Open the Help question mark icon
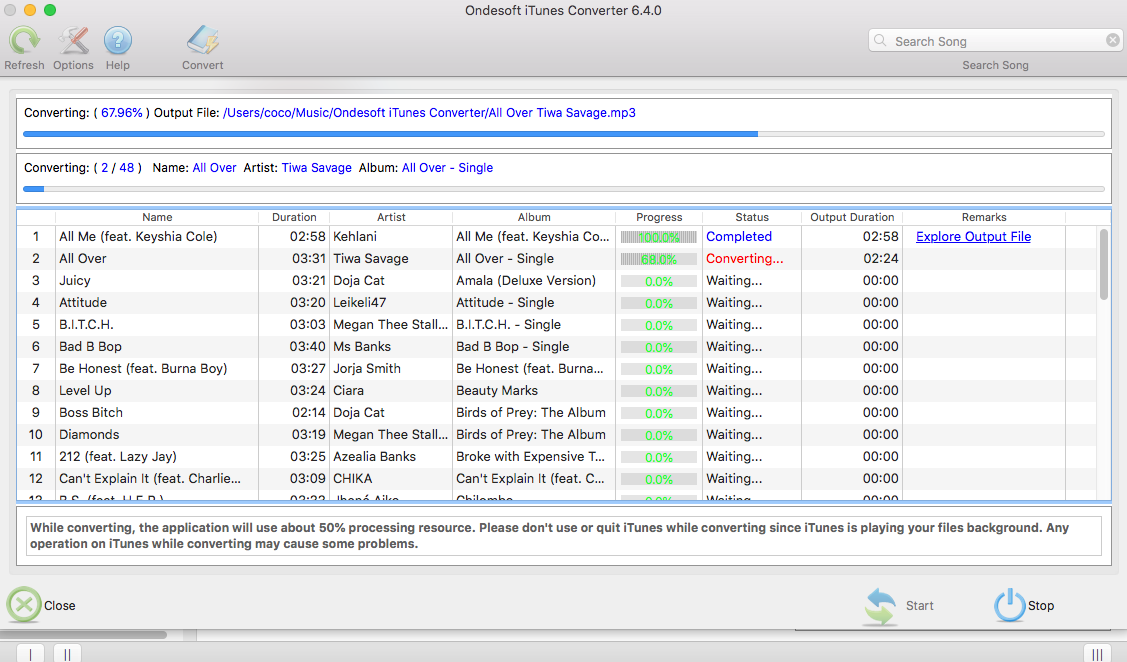Screen dimensions: 1127x662 [118, 40]
